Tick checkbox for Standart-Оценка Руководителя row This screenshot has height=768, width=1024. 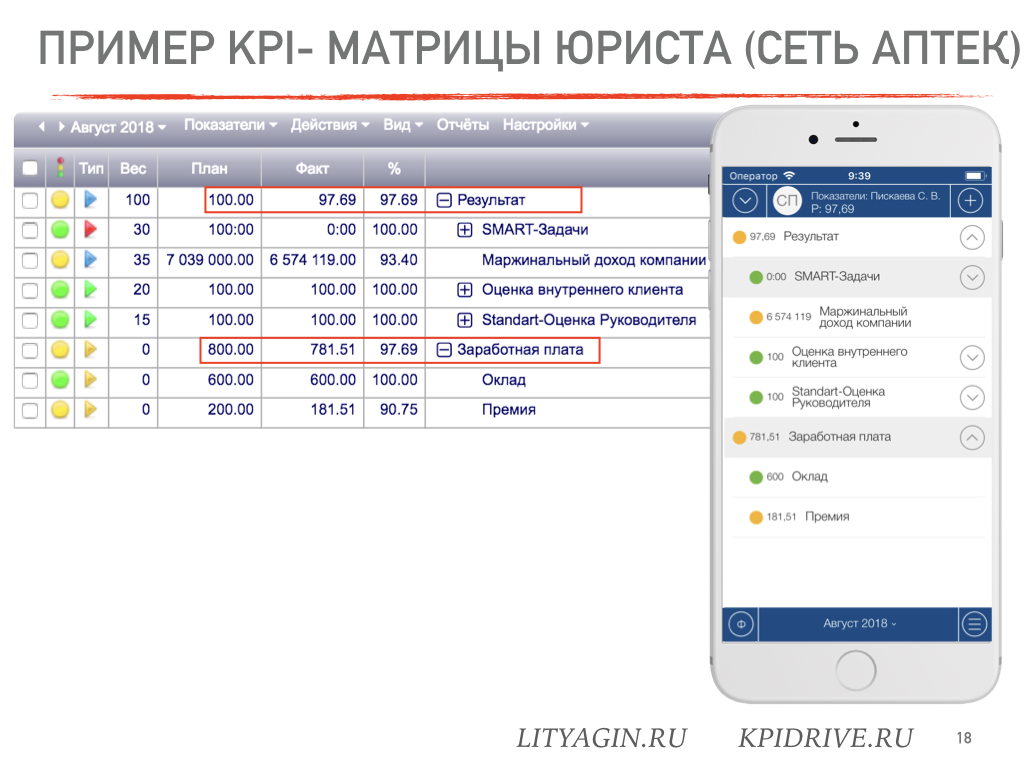pos(30,321)
